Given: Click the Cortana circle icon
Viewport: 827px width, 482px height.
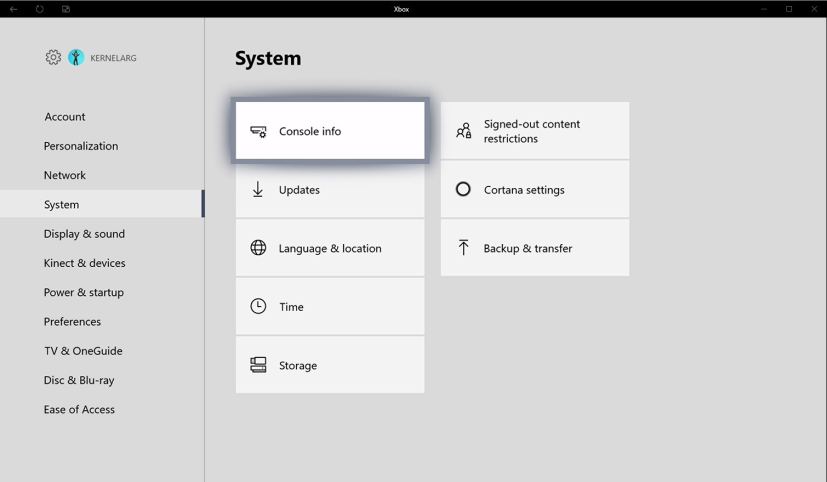Looking at the screenshot, I should (463, 189).
